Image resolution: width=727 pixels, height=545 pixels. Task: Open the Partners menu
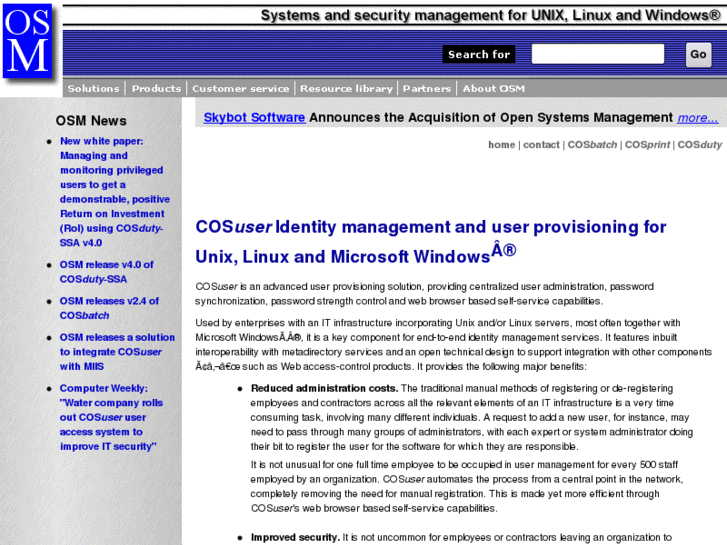pyautogui.click(x=427, y=88)
